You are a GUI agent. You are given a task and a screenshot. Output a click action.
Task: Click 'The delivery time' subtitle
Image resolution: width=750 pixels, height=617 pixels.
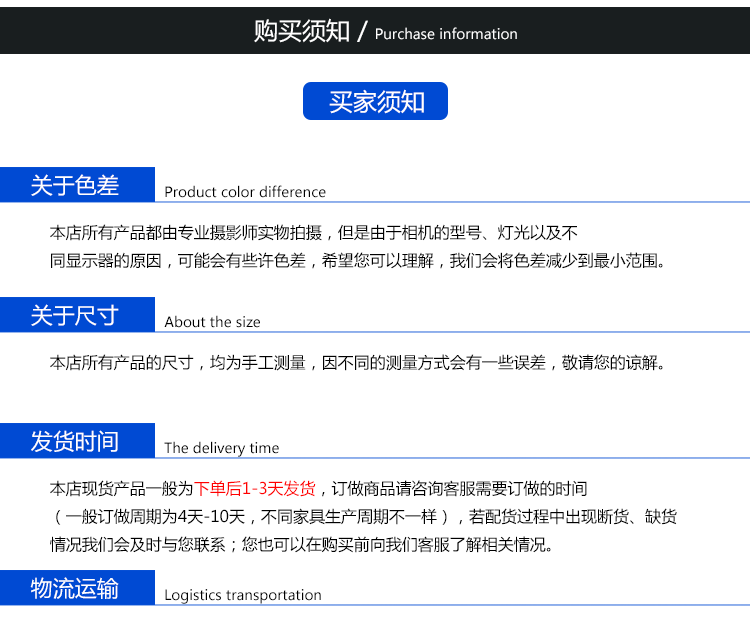[221, 448]
